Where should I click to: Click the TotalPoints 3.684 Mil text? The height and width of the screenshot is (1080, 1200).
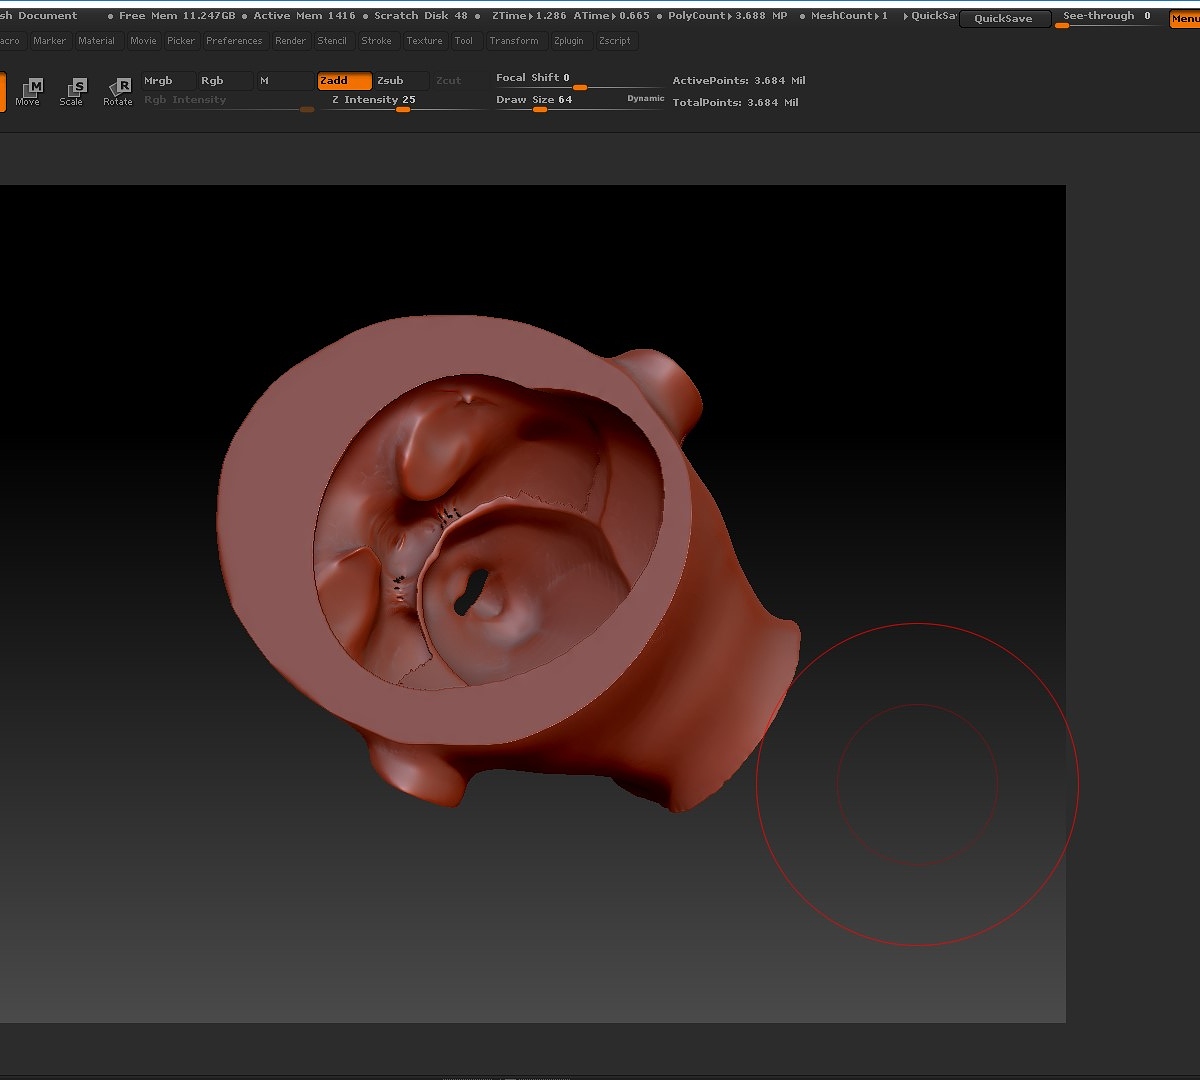pyautogui.click(x=735, y=103)
